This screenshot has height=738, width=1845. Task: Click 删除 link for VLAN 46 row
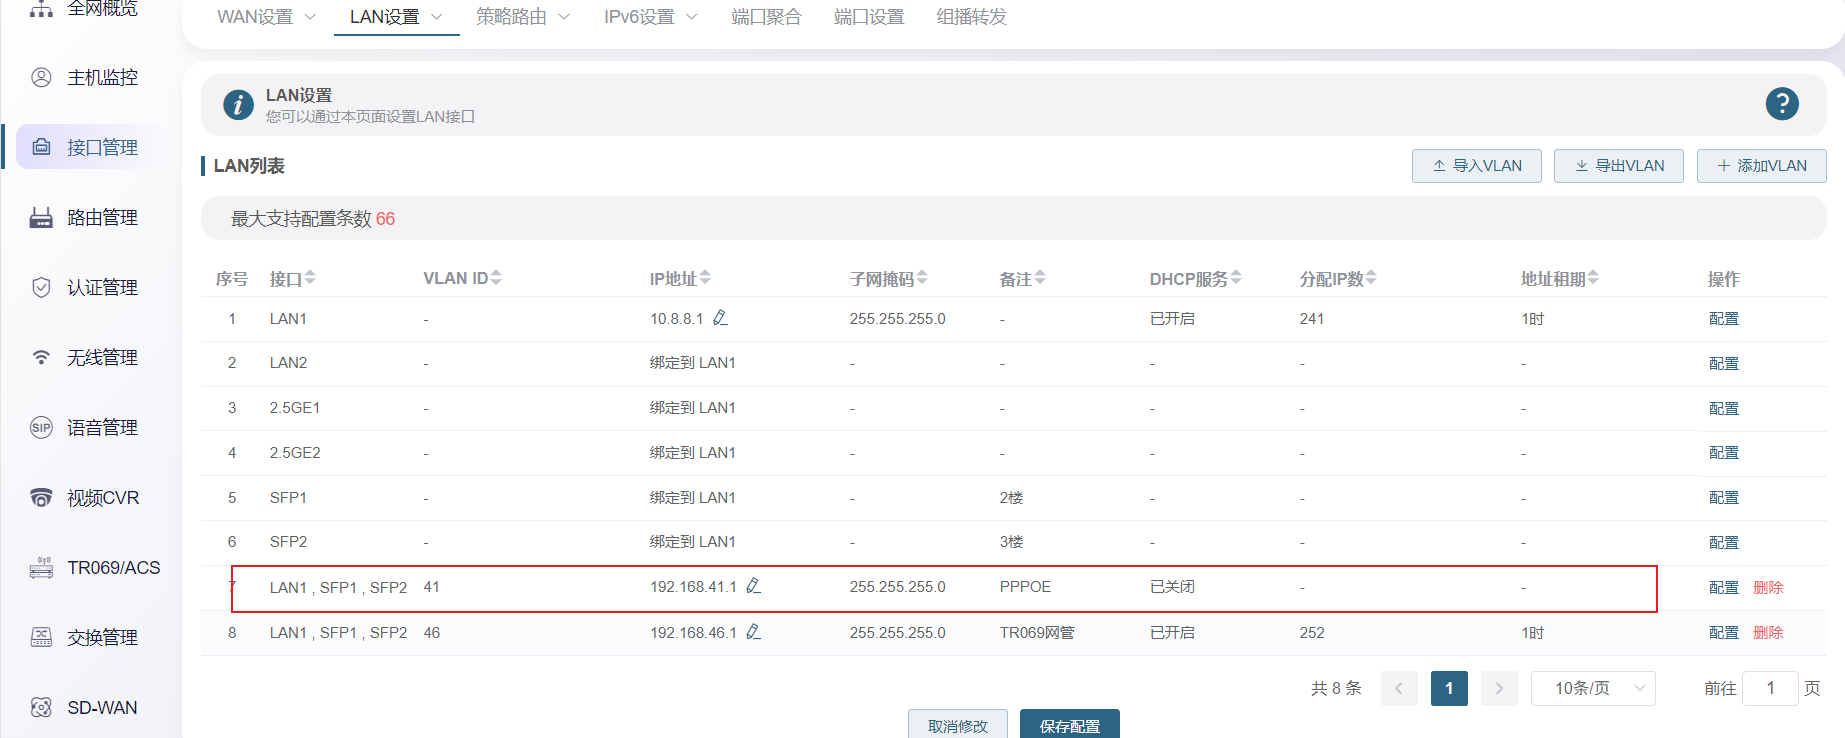(x=1768, y=633)
